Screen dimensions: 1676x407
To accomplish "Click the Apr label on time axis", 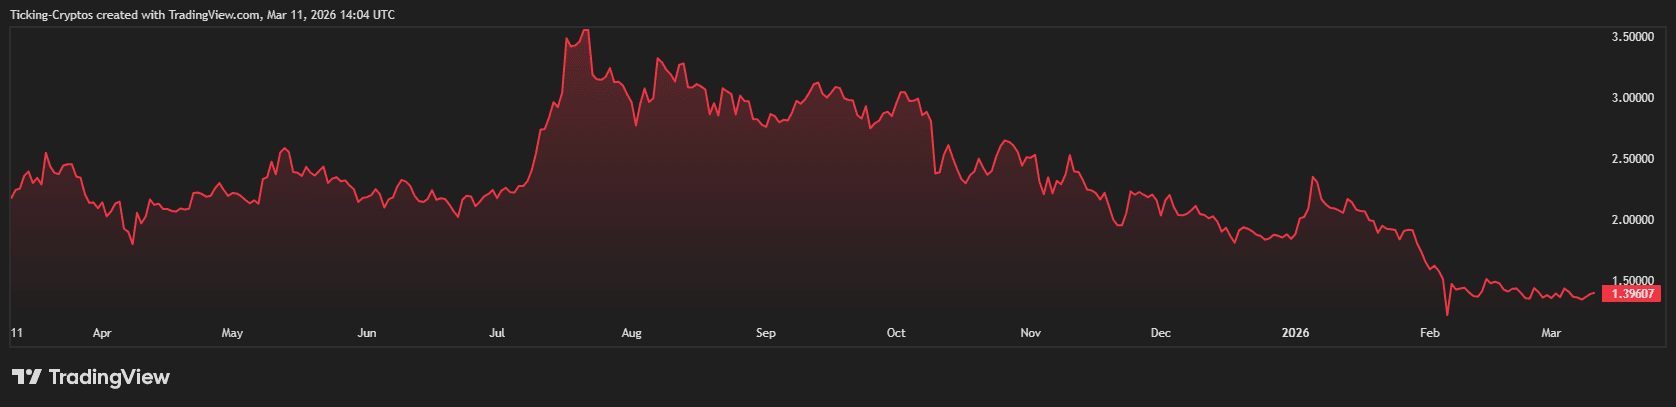I will pos(102,333).
